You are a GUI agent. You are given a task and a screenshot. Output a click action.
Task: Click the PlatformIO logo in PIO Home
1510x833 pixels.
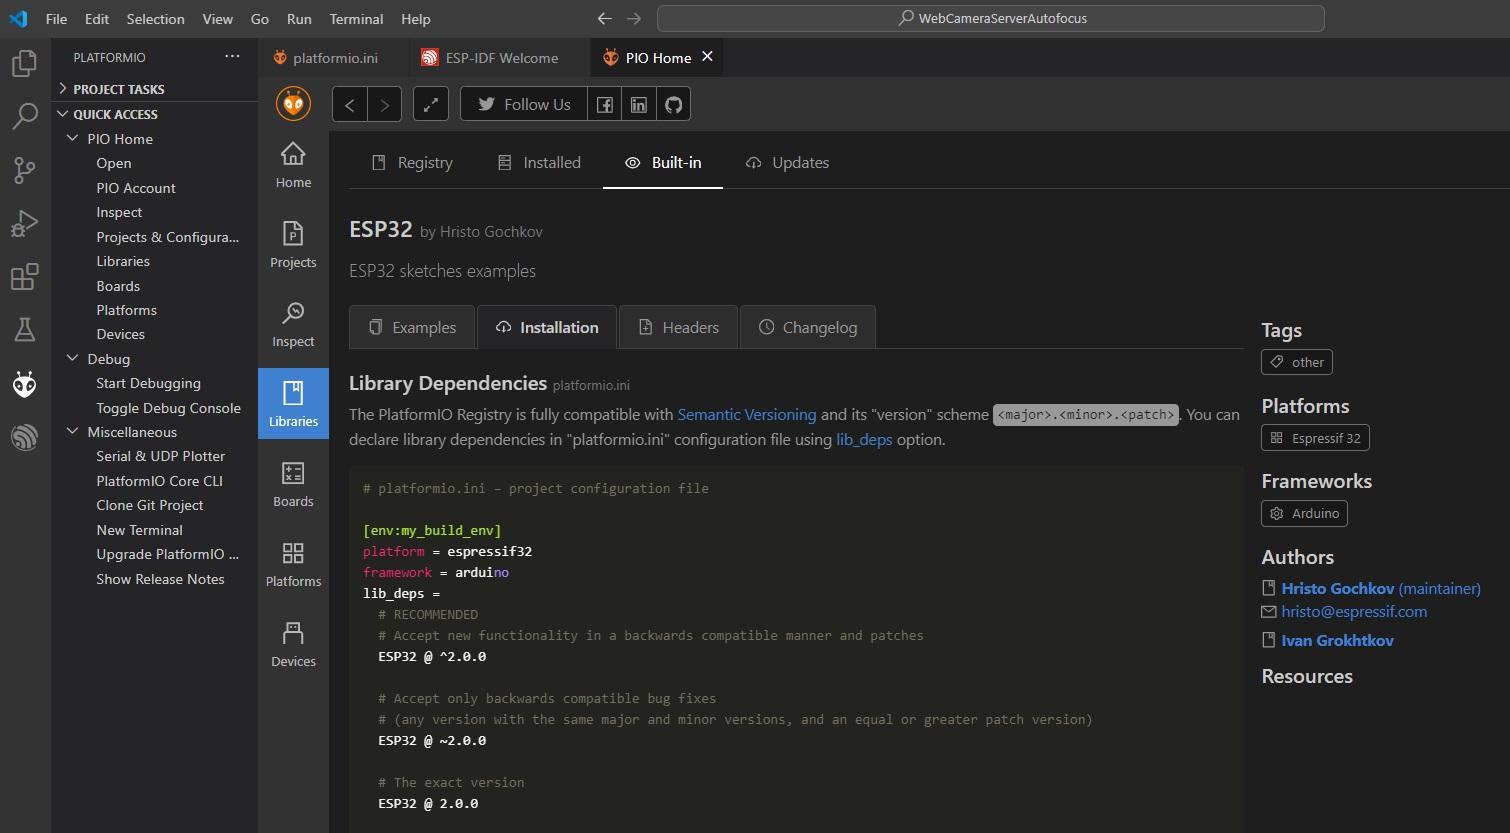point(294,104)
